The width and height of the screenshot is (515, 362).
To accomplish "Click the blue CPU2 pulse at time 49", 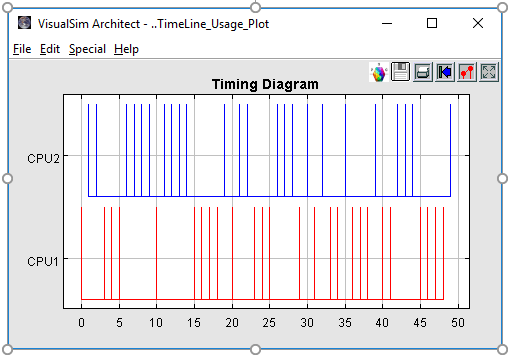I will pos(450,150).
